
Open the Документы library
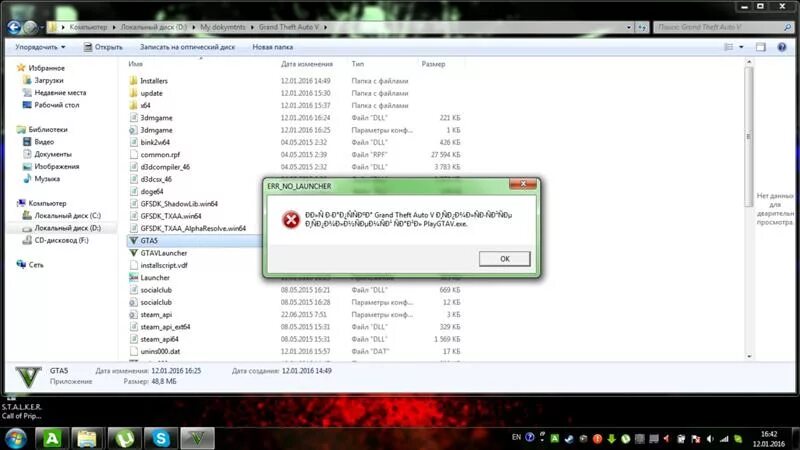[x=53, y=154]
